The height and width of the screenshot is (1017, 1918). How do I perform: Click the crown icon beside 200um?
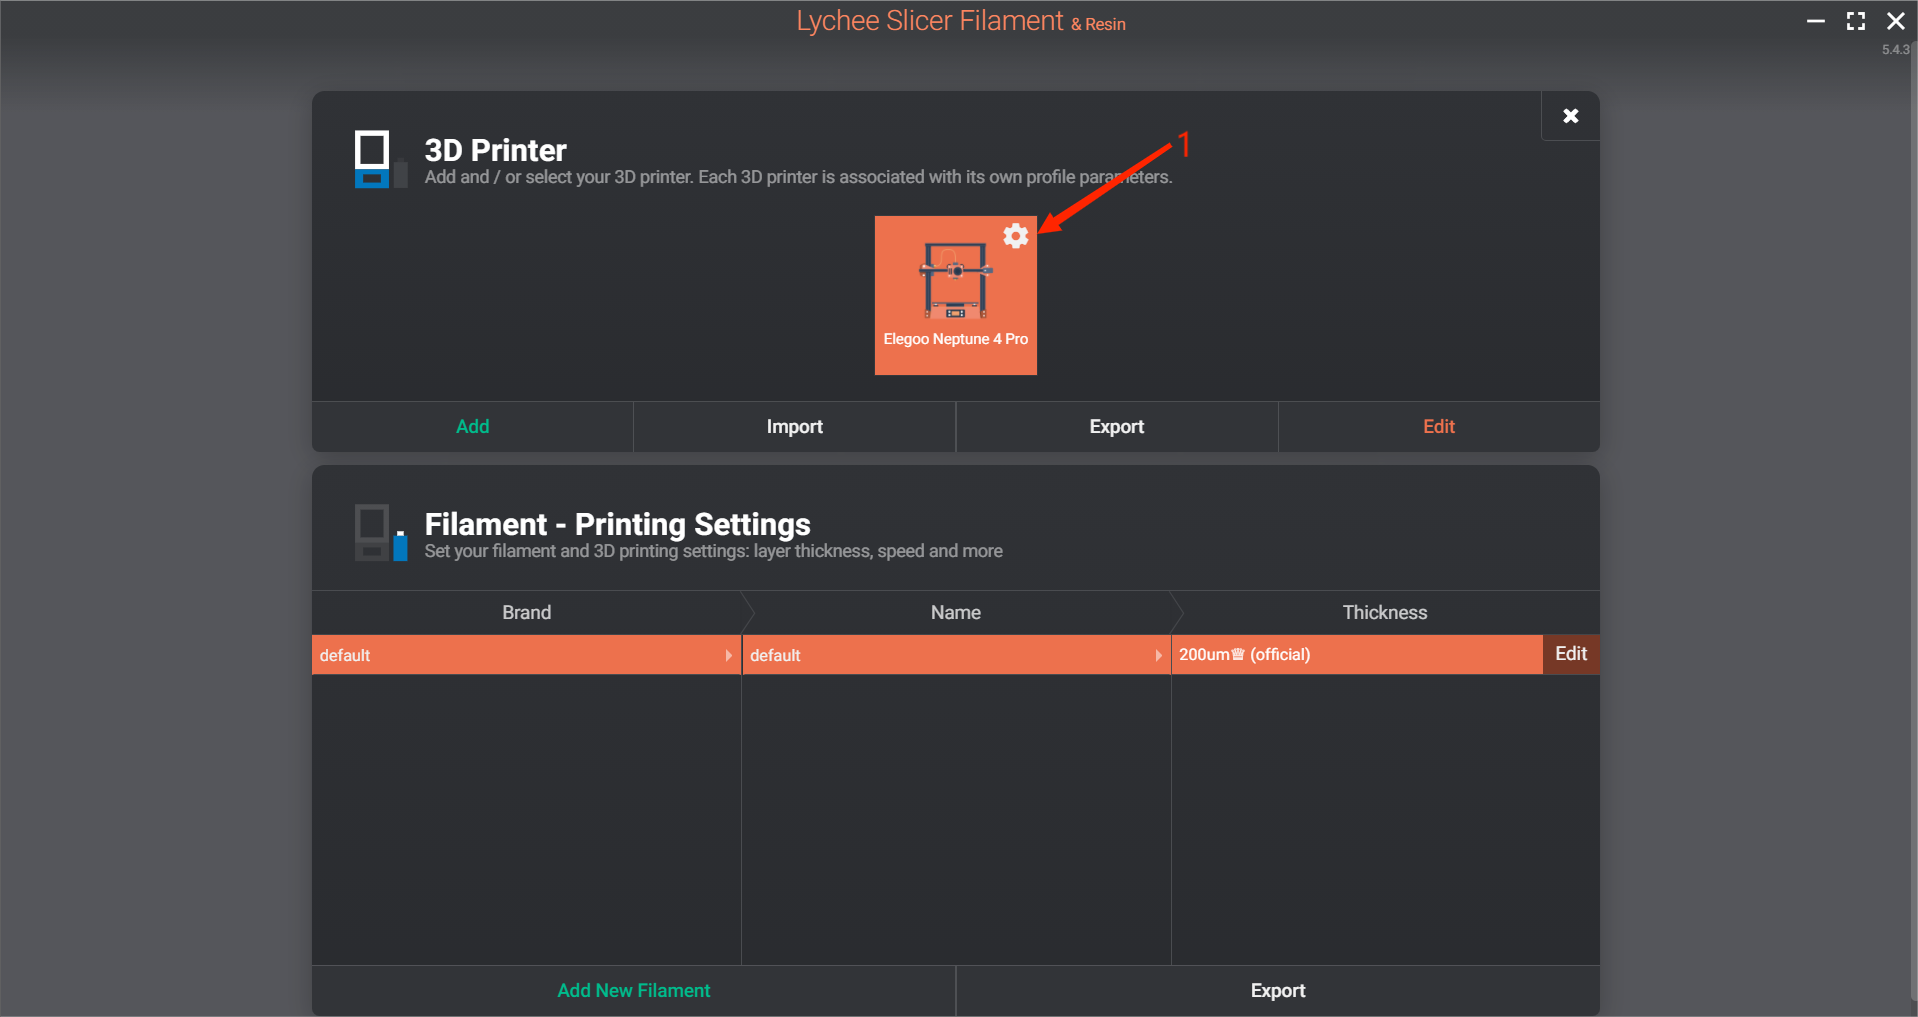[x=1238, y=654]
